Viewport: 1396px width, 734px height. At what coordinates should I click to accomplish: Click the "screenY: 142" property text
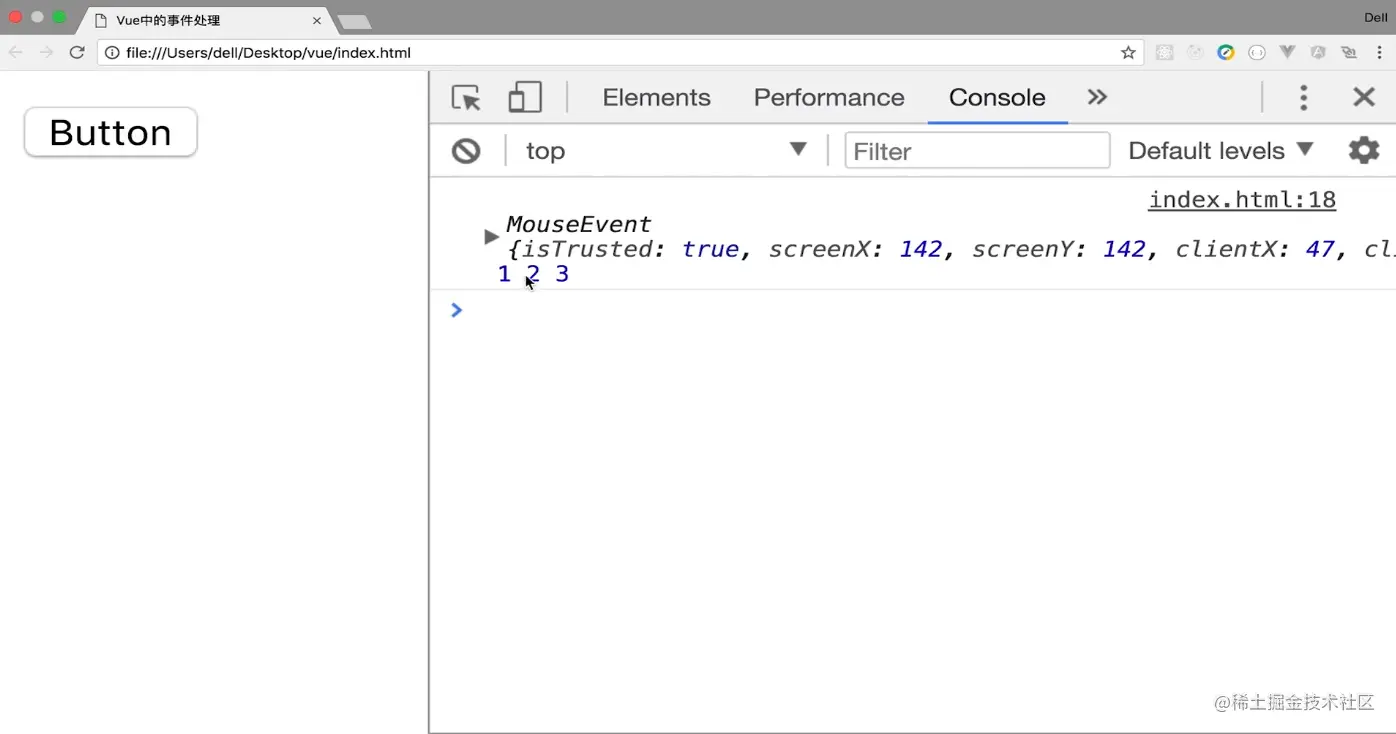[x=1059, y=249]
